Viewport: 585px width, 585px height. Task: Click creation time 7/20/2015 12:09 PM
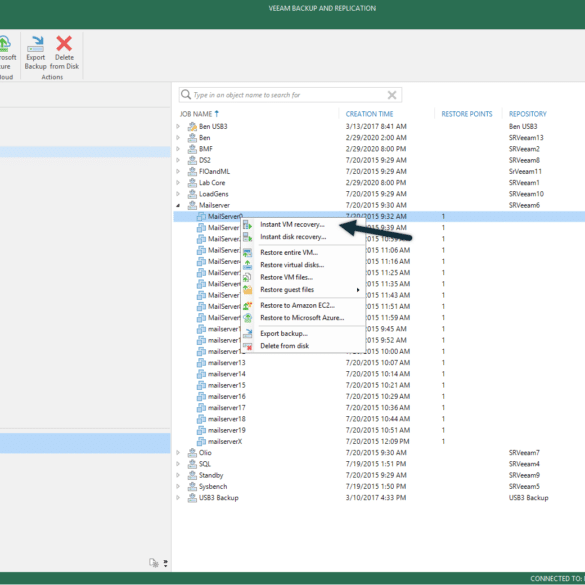(x=378, y=441)
